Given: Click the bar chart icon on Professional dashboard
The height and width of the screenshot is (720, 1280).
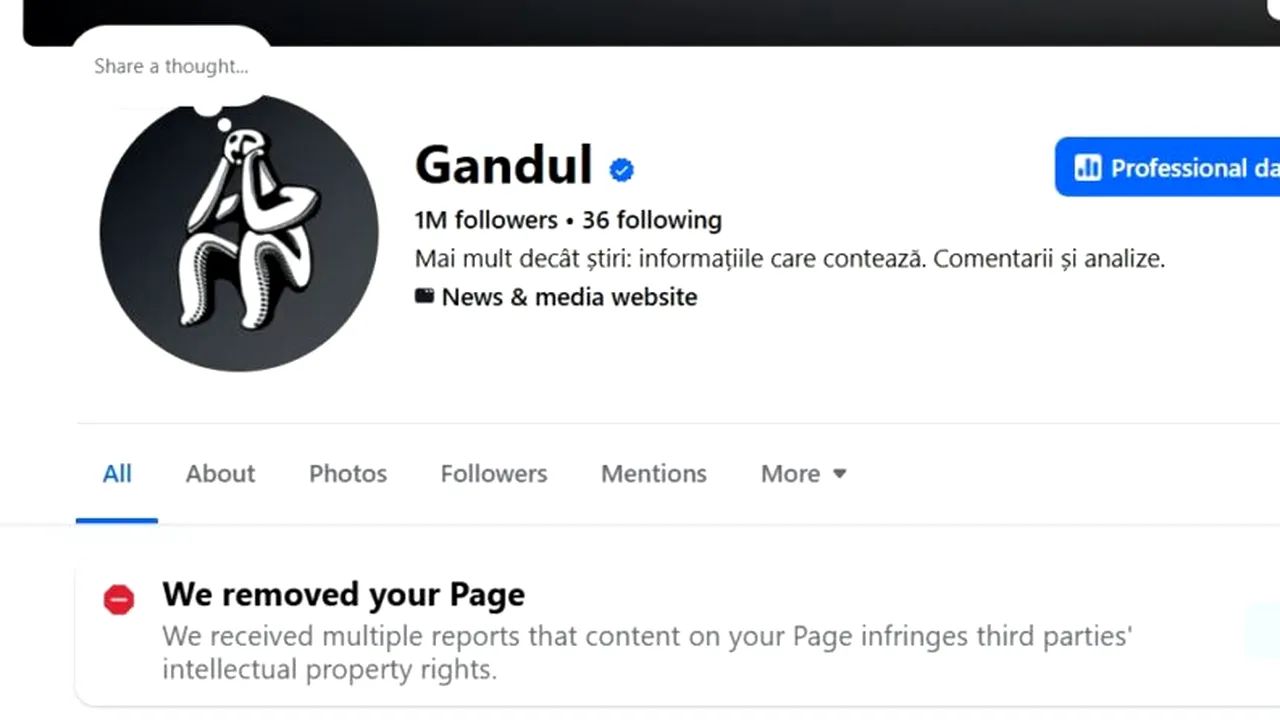Looking at the screenshot, I should pos(1087,167).
